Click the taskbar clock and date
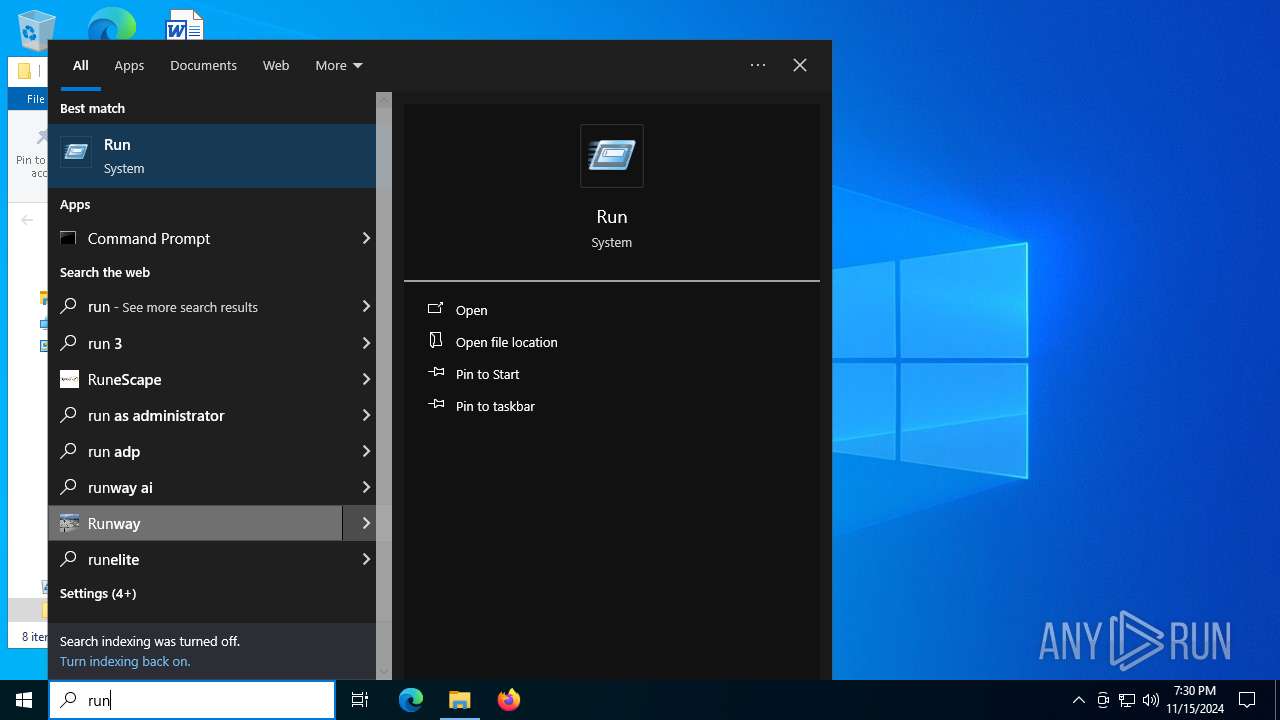 coord(1195,700)
